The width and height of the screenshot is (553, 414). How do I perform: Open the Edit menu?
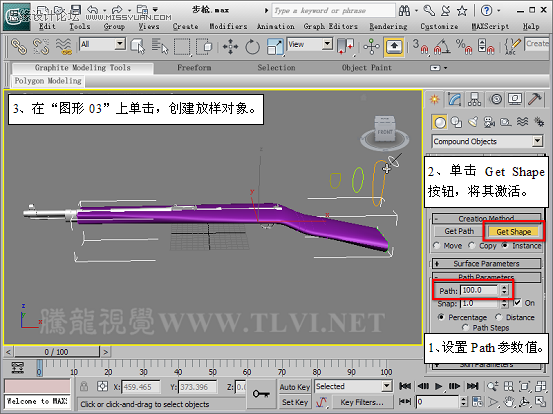click(x=47, y=26)
